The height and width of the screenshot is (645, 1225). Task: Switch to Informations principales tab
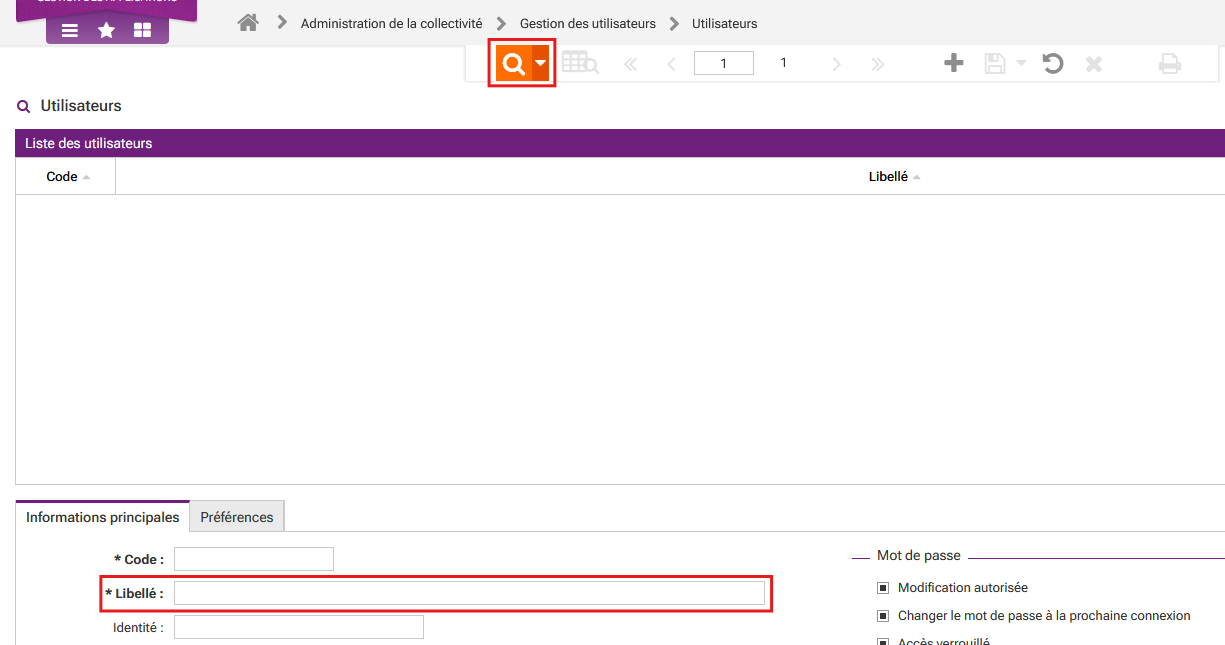(x=103, y=517)
